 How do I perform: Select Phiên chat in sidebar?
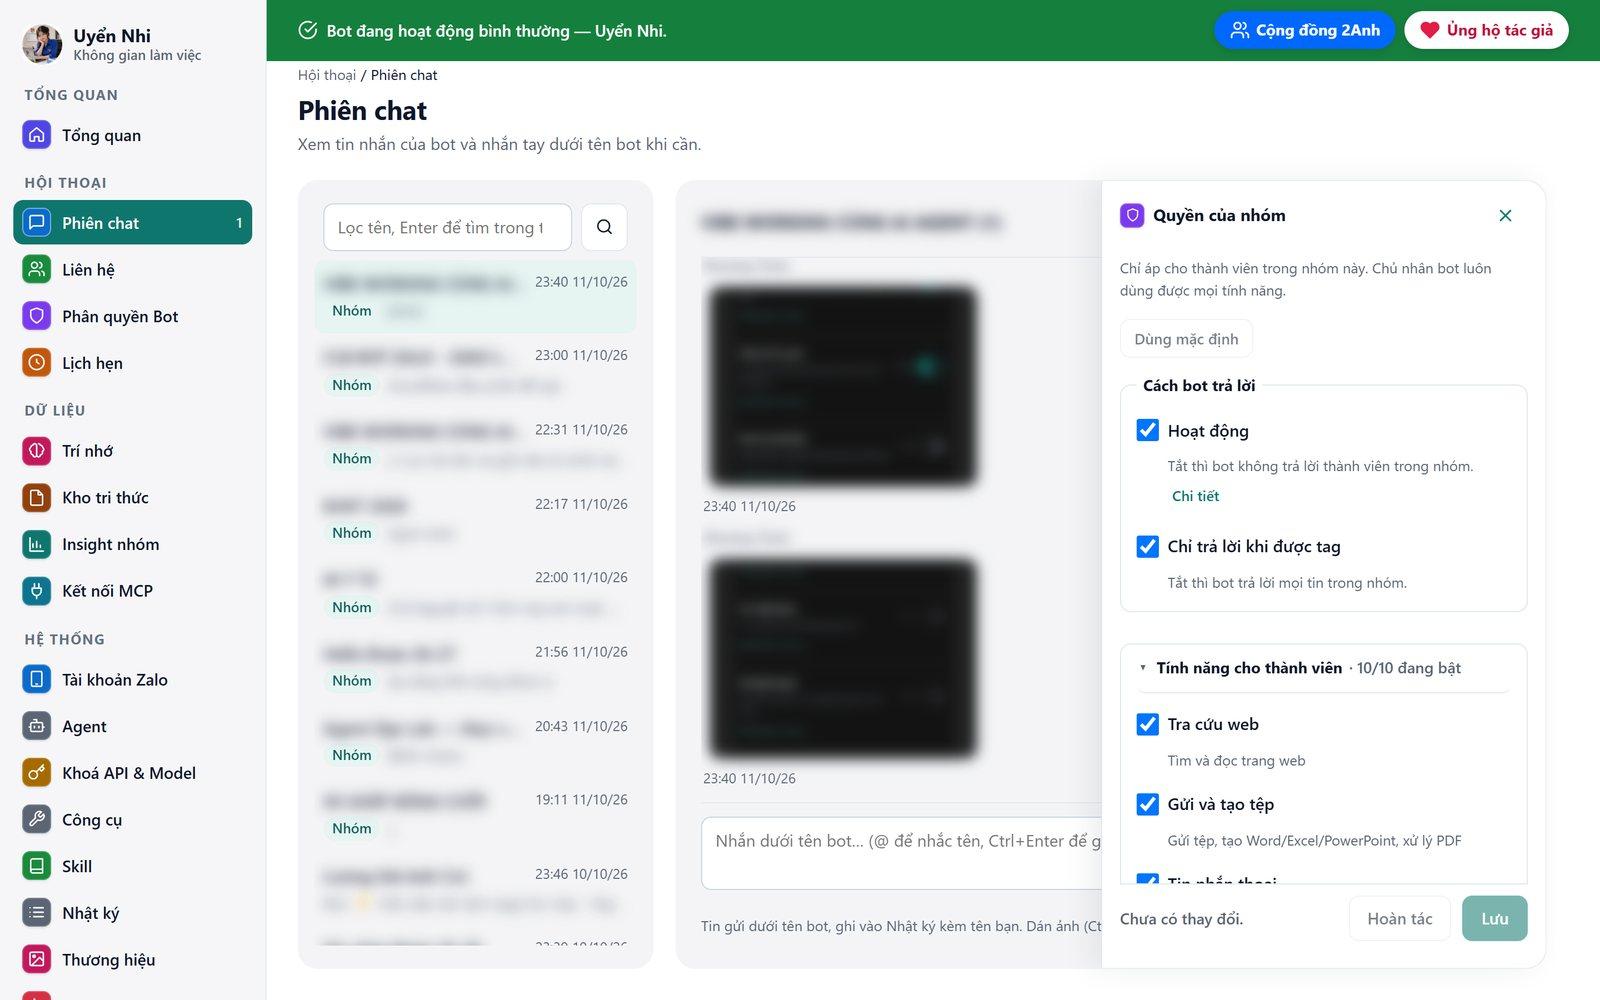click(x=132, y=222)
